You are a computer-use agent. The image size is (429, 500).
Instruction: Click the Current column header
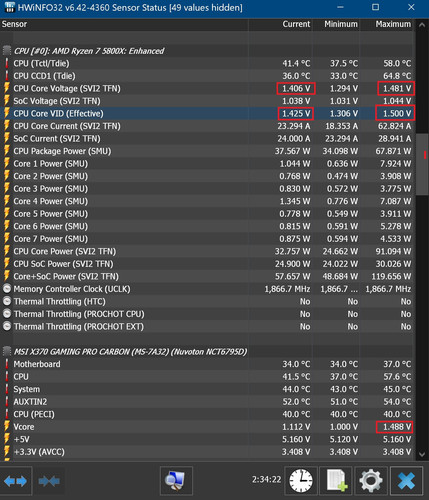tap(280, 24)
